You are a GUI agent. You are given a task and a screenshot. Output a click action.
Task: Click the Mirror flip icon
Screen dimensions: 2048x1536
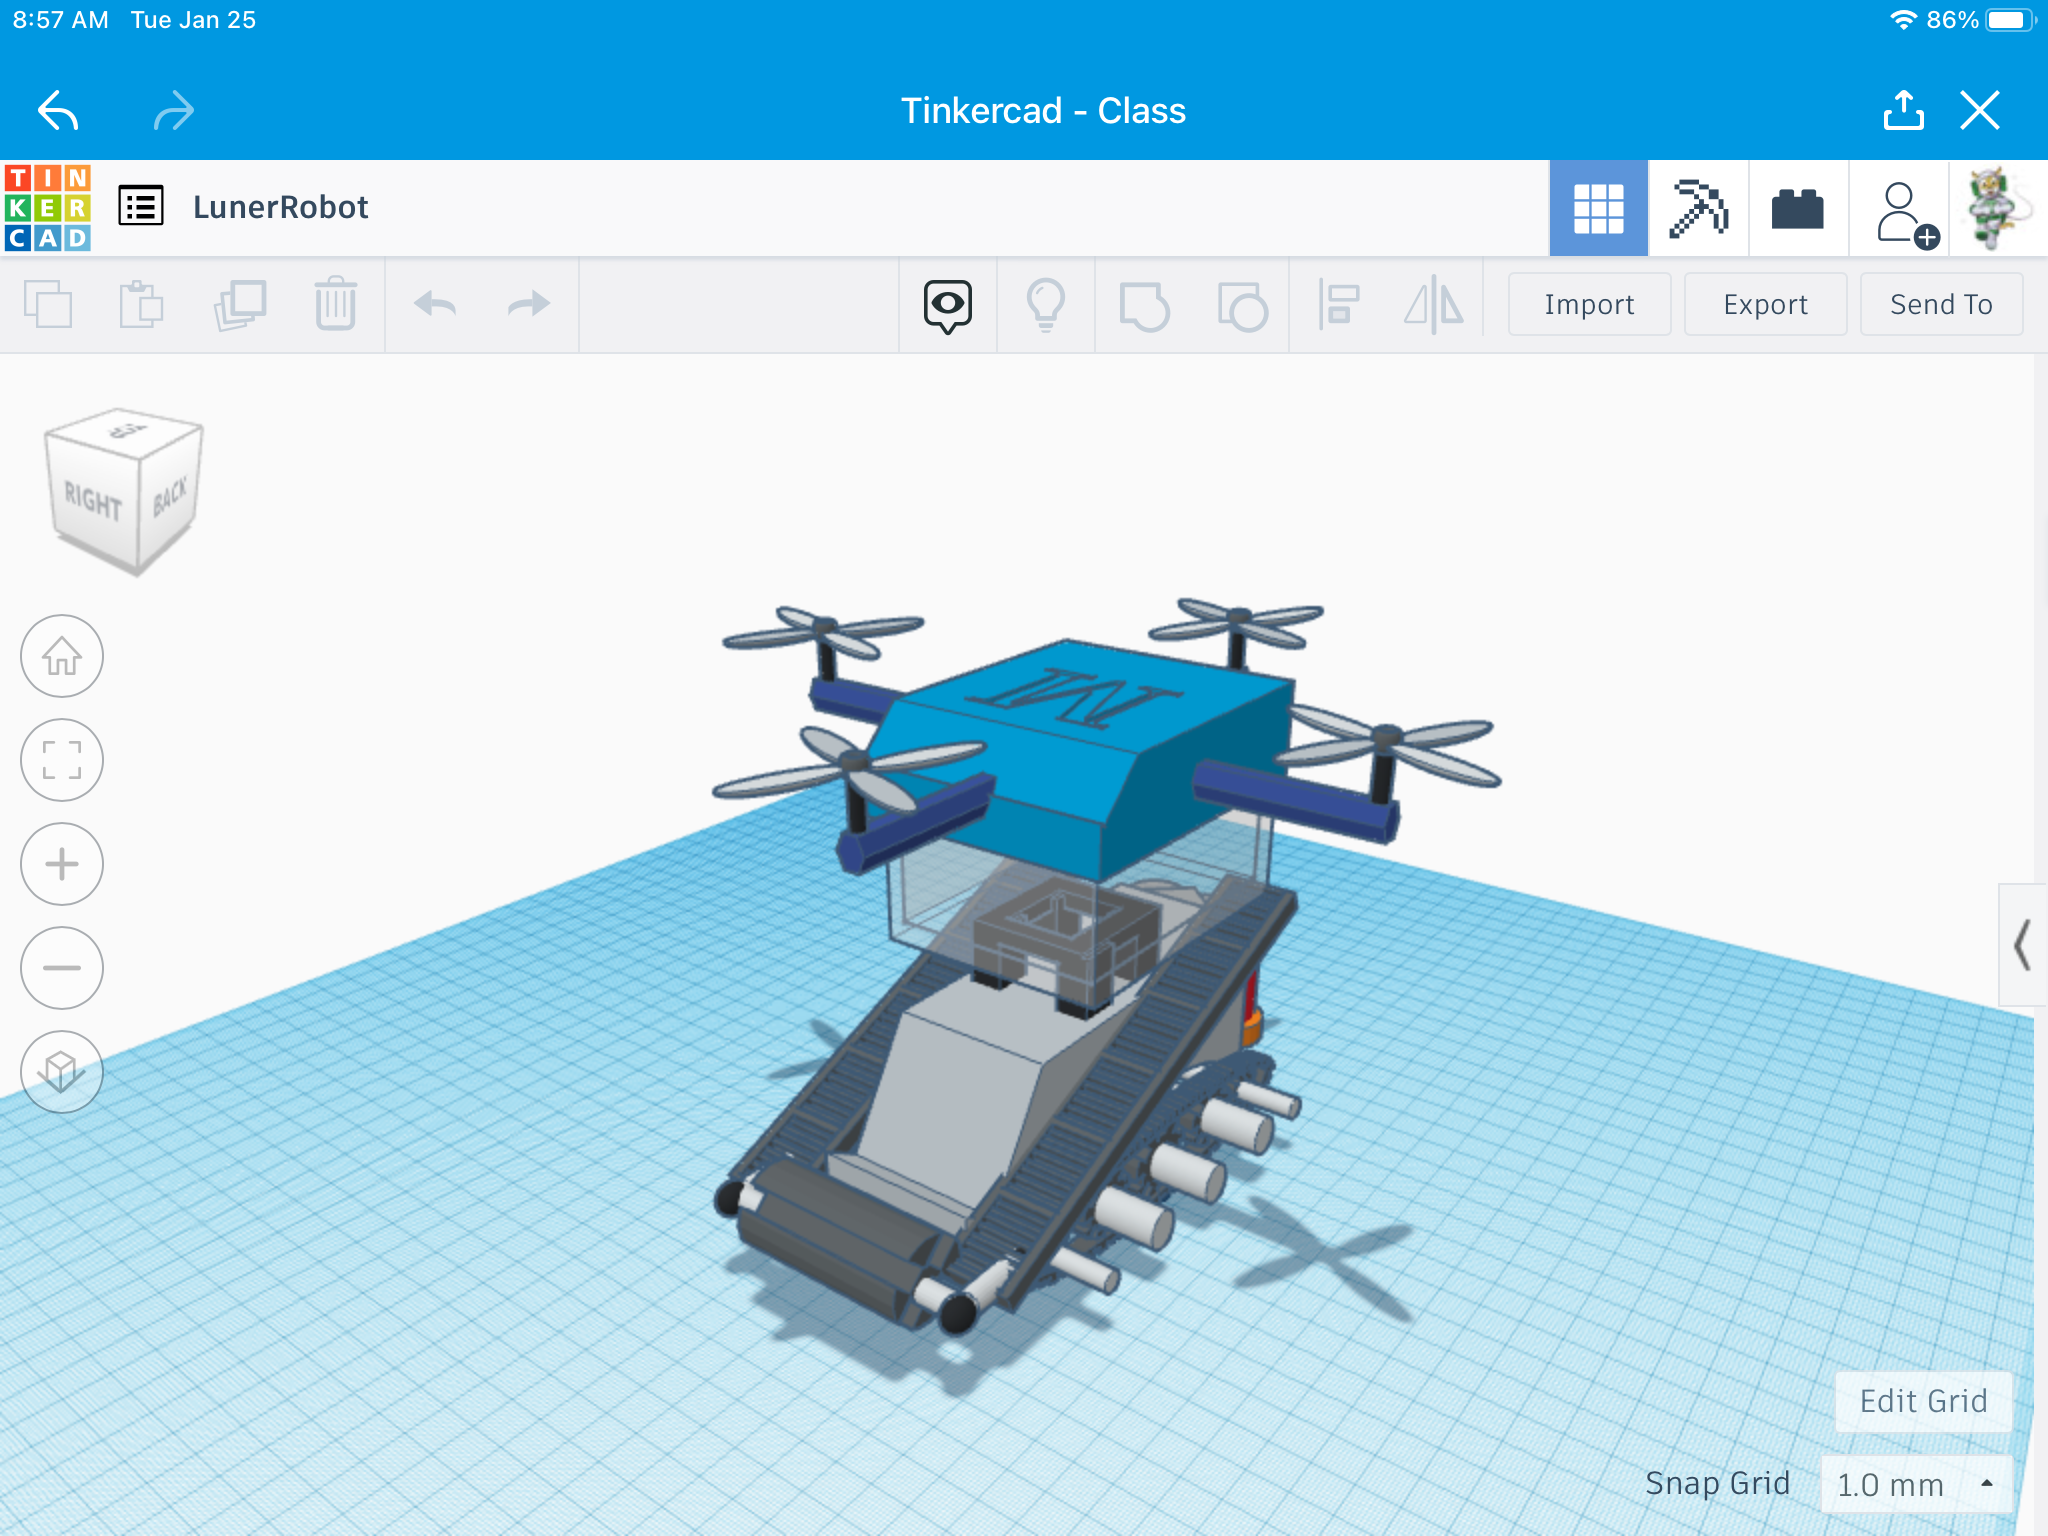tap(1434, 304)
